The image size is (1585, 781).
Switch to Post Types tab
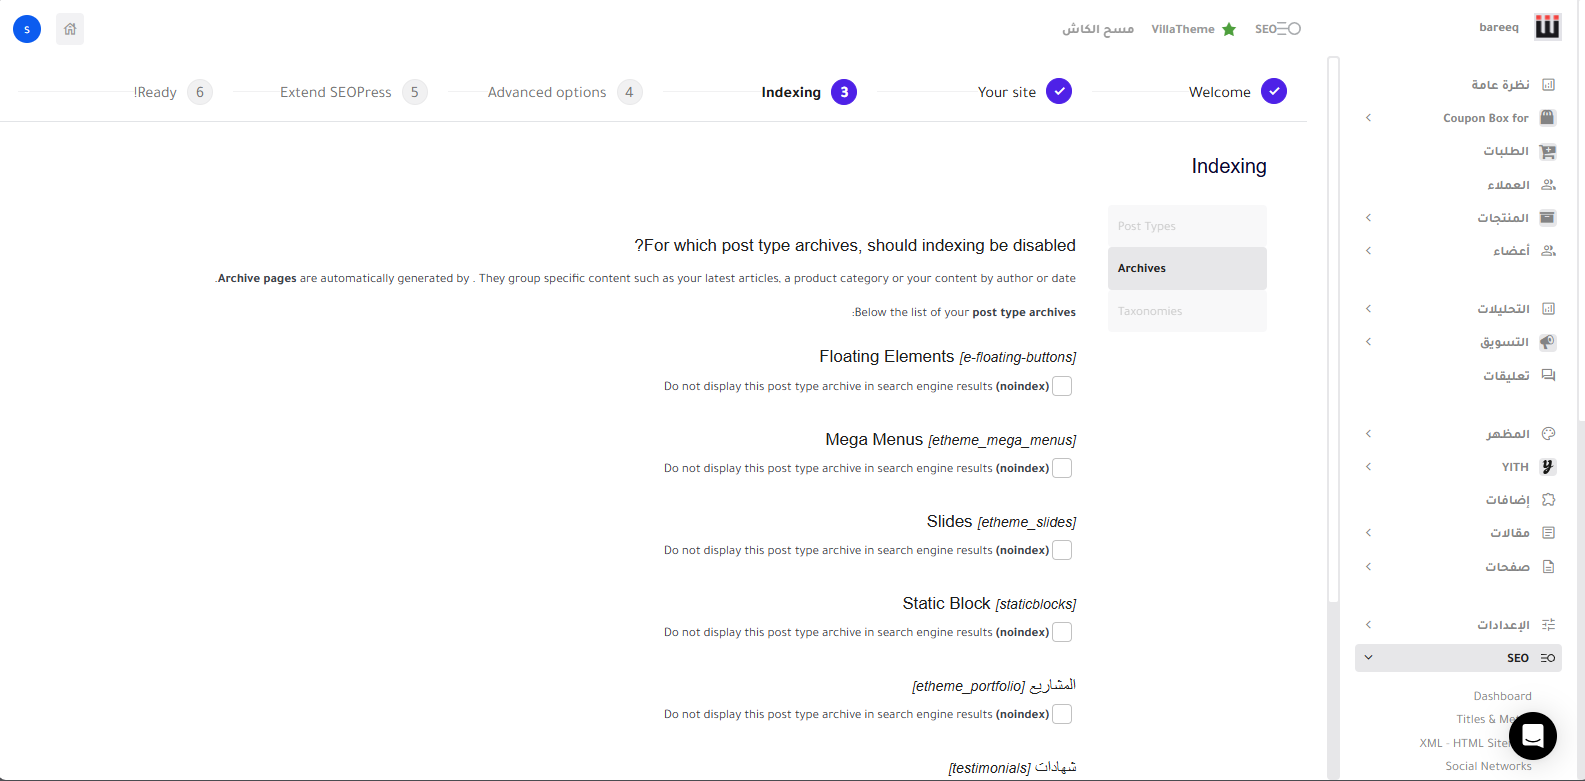(1187, 226)
